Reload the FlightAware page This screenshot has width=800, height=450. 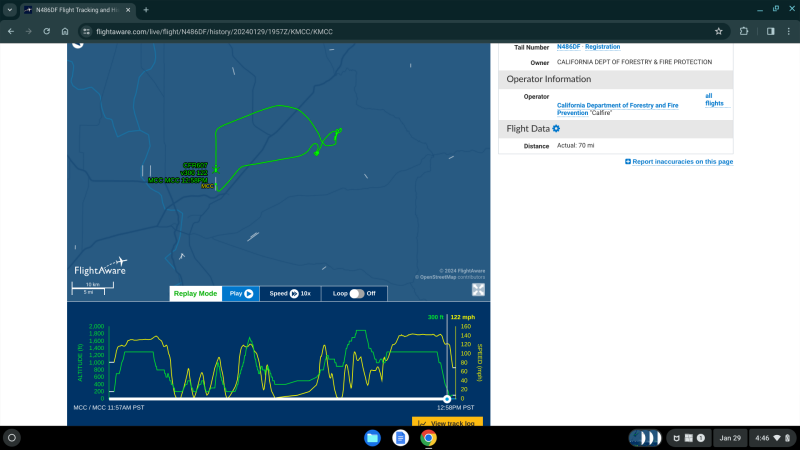click(x=46, y=32)
